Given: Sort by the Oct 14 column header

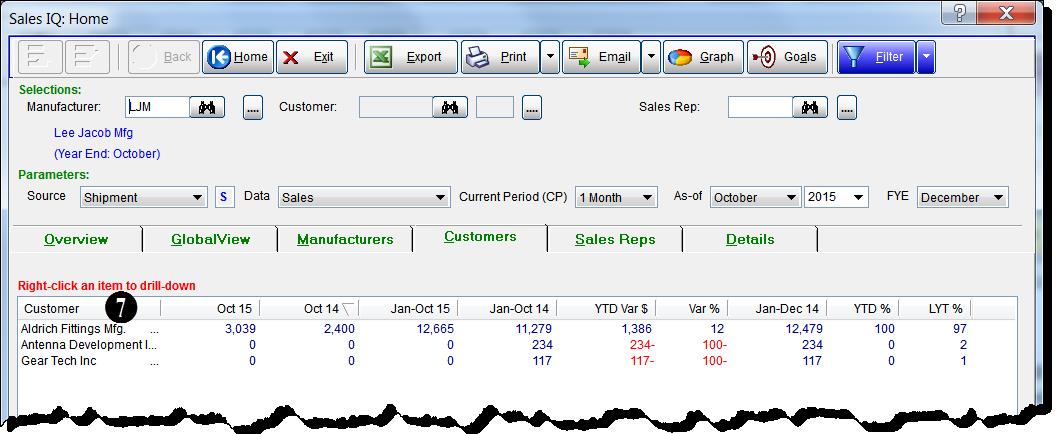Looking at the screenshot, I should [309, 309].
